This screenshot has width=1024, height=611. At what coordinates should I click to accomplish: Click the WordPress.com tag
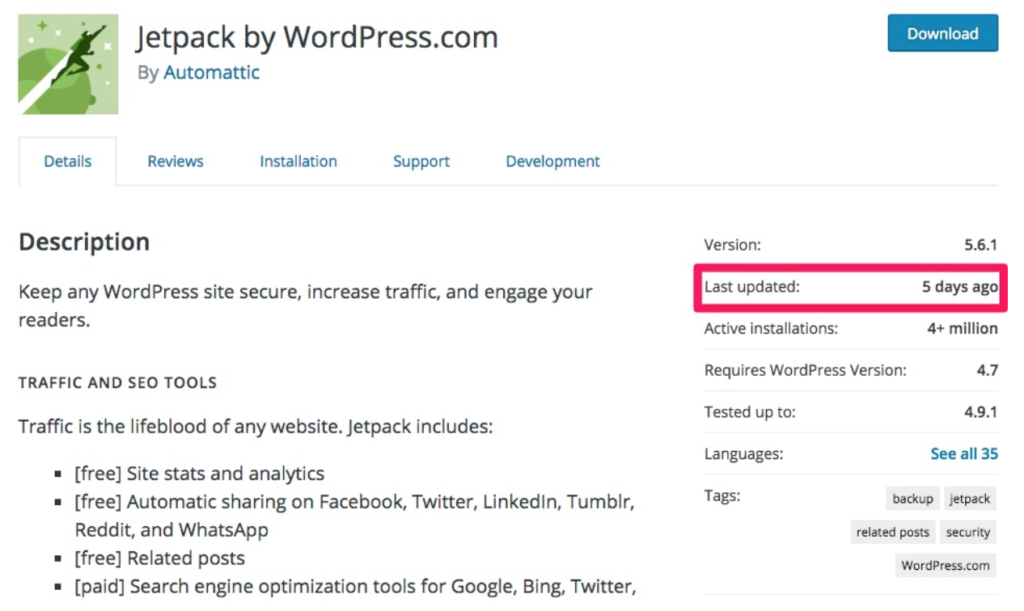pos(945,566)
